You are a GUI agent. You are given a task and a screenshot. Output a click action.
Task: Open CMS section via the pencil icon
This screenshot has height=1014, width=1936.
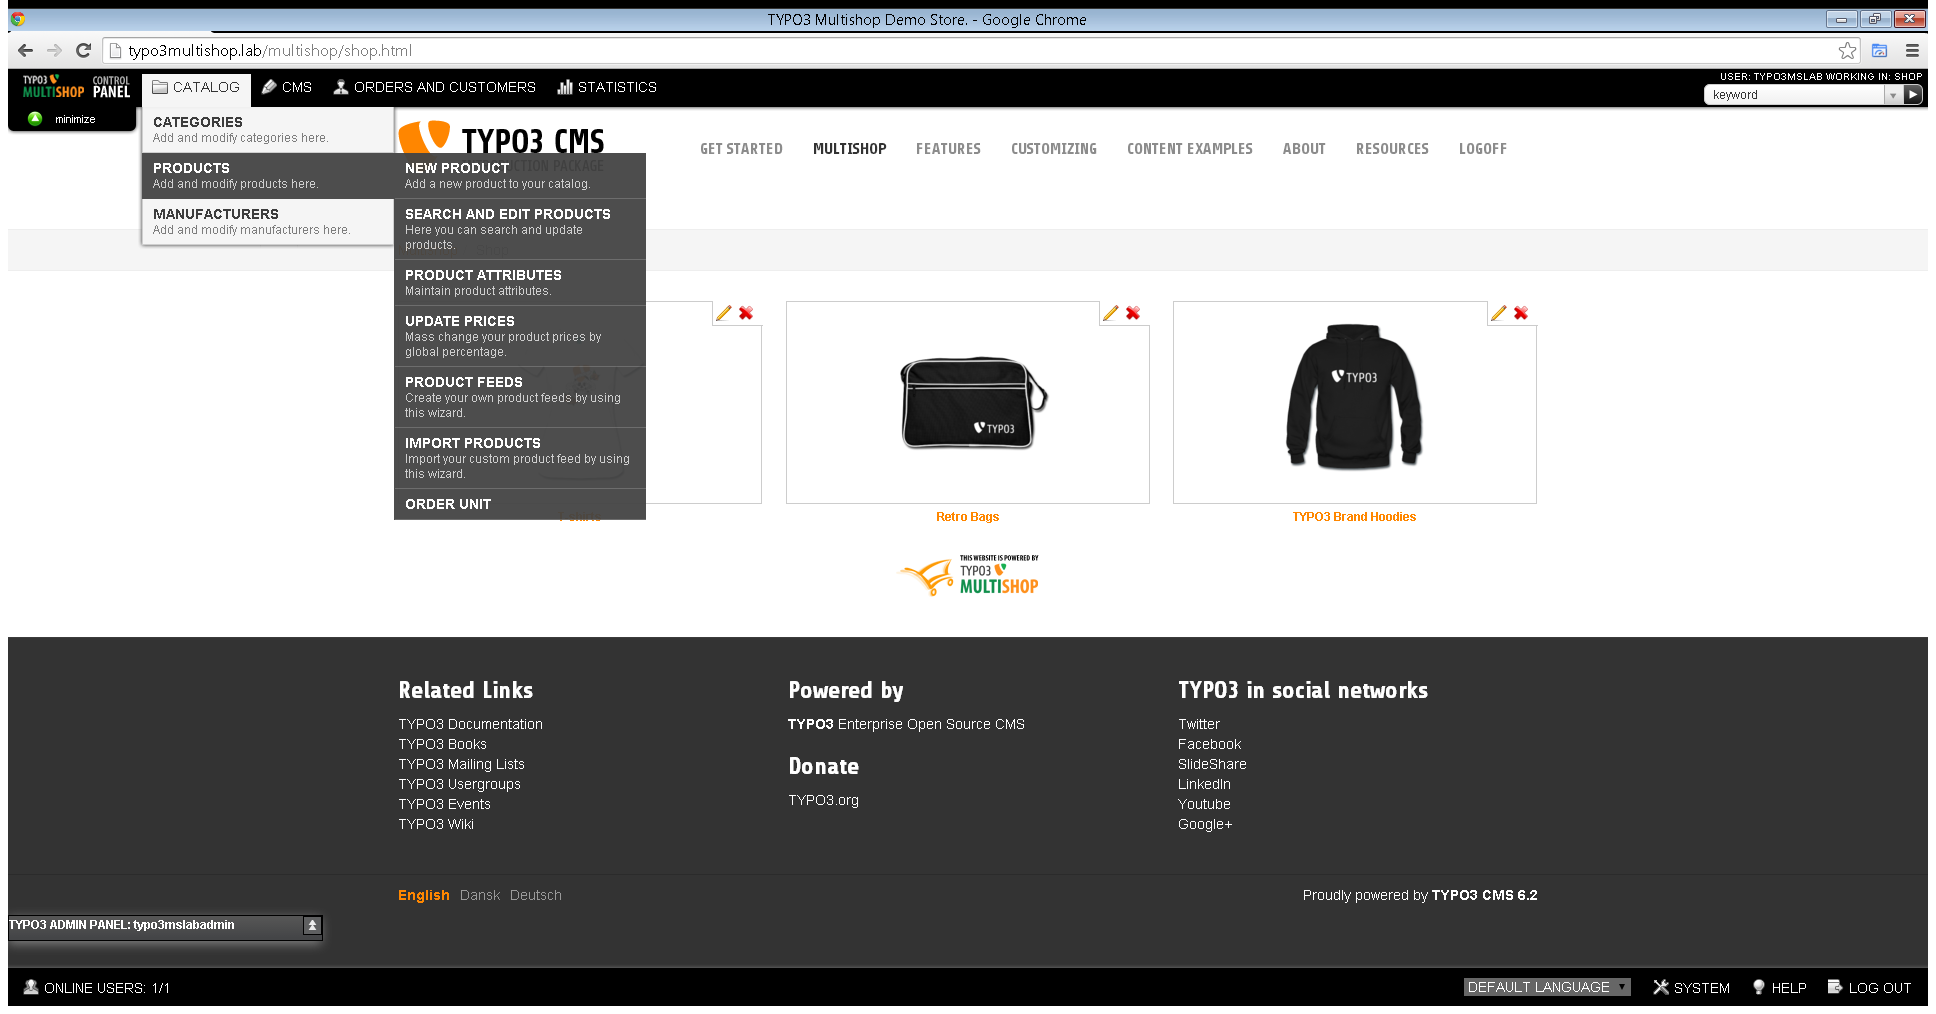click(x=269, y=87)
